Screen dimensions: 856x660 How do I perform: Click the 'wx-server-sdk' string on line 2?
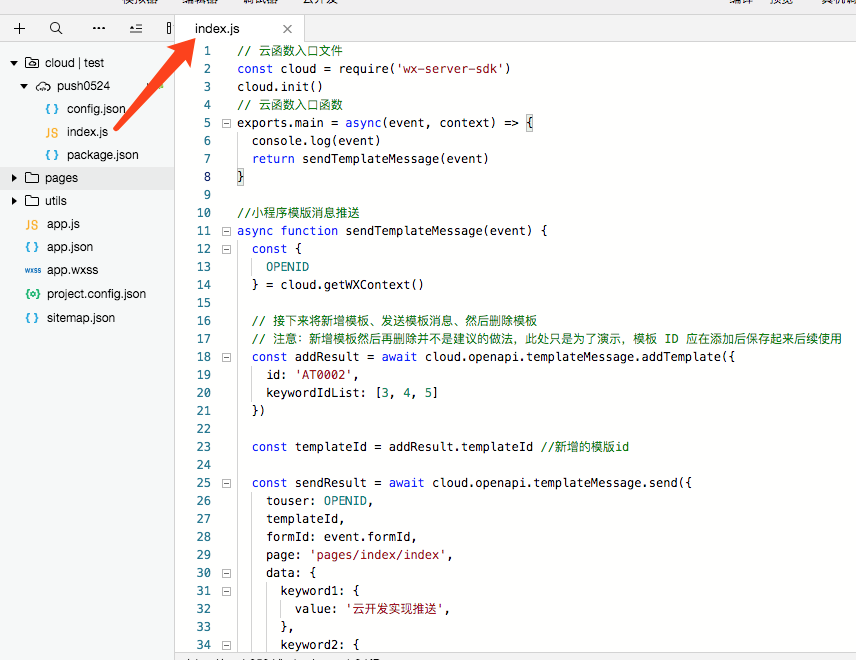pos(450,69)
